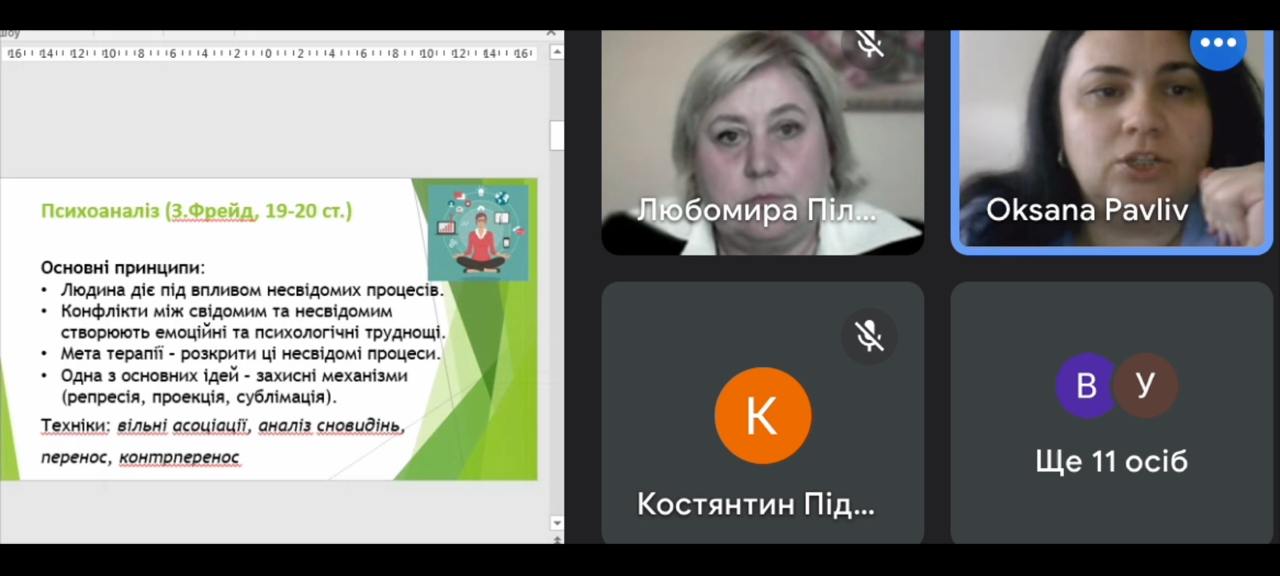This screenshot has width=1280, height=576.
Task: Click the vertical scrollbar thumb in presentation
Action: tap(556, 135)
